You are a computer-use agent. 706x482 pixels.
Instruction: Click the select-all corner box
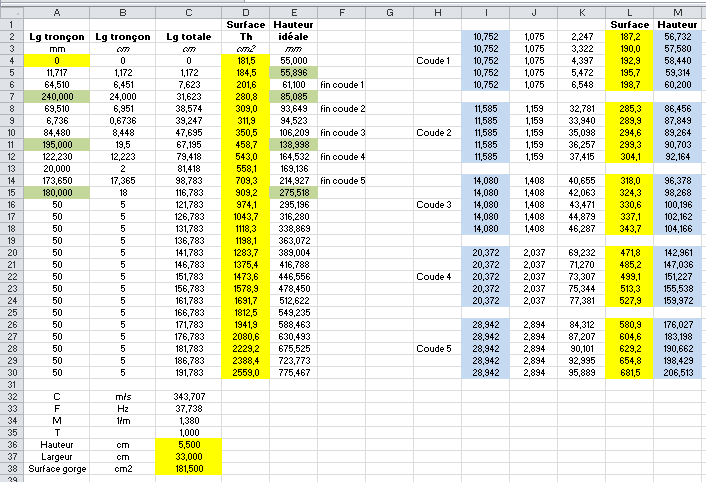click(x=12, y=13)
